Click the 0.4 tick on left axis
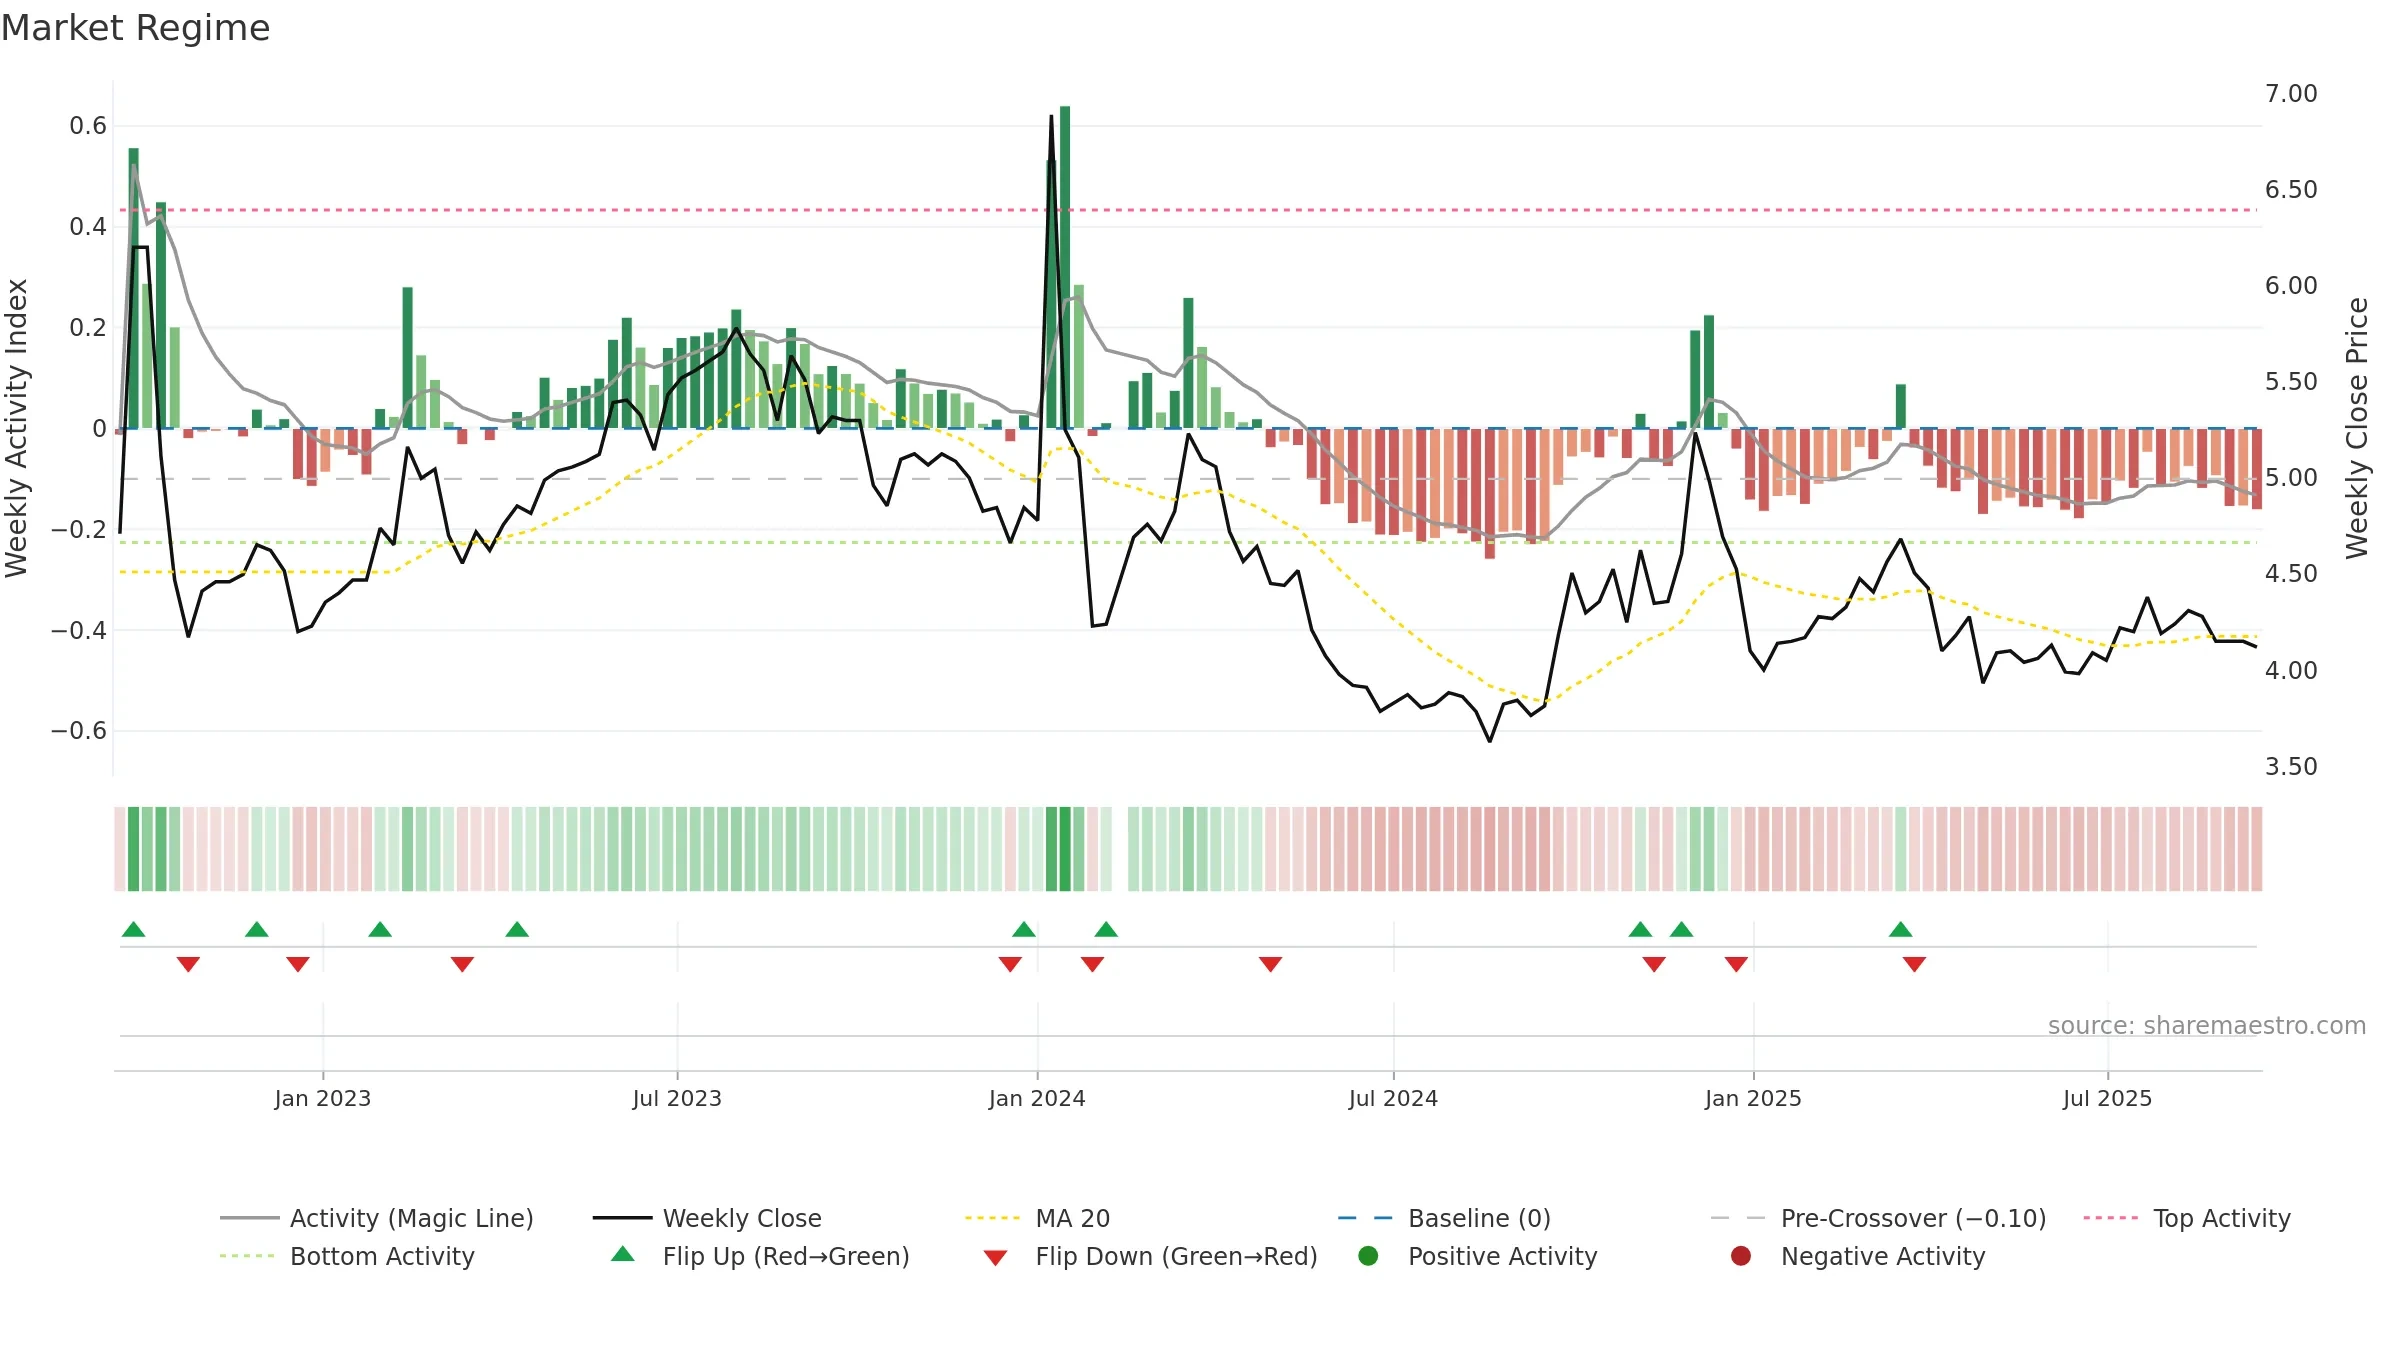 pos(88,226)
